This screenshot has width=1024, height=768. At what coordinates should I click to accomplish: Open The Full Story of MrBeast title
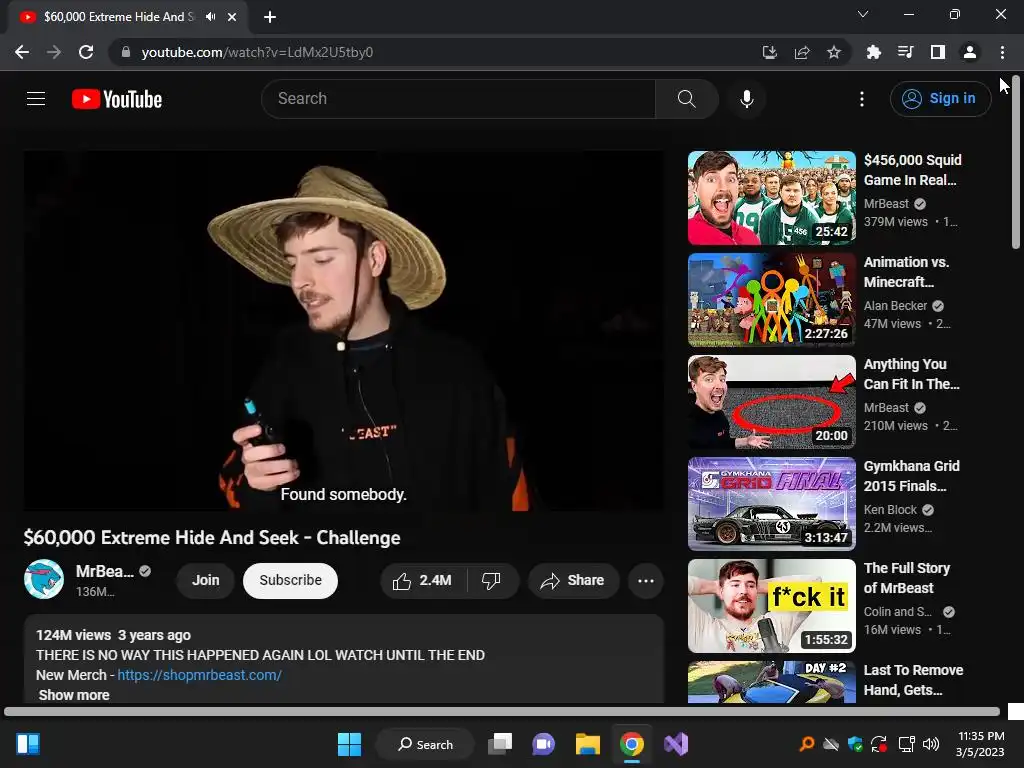[x=906, y=578]
